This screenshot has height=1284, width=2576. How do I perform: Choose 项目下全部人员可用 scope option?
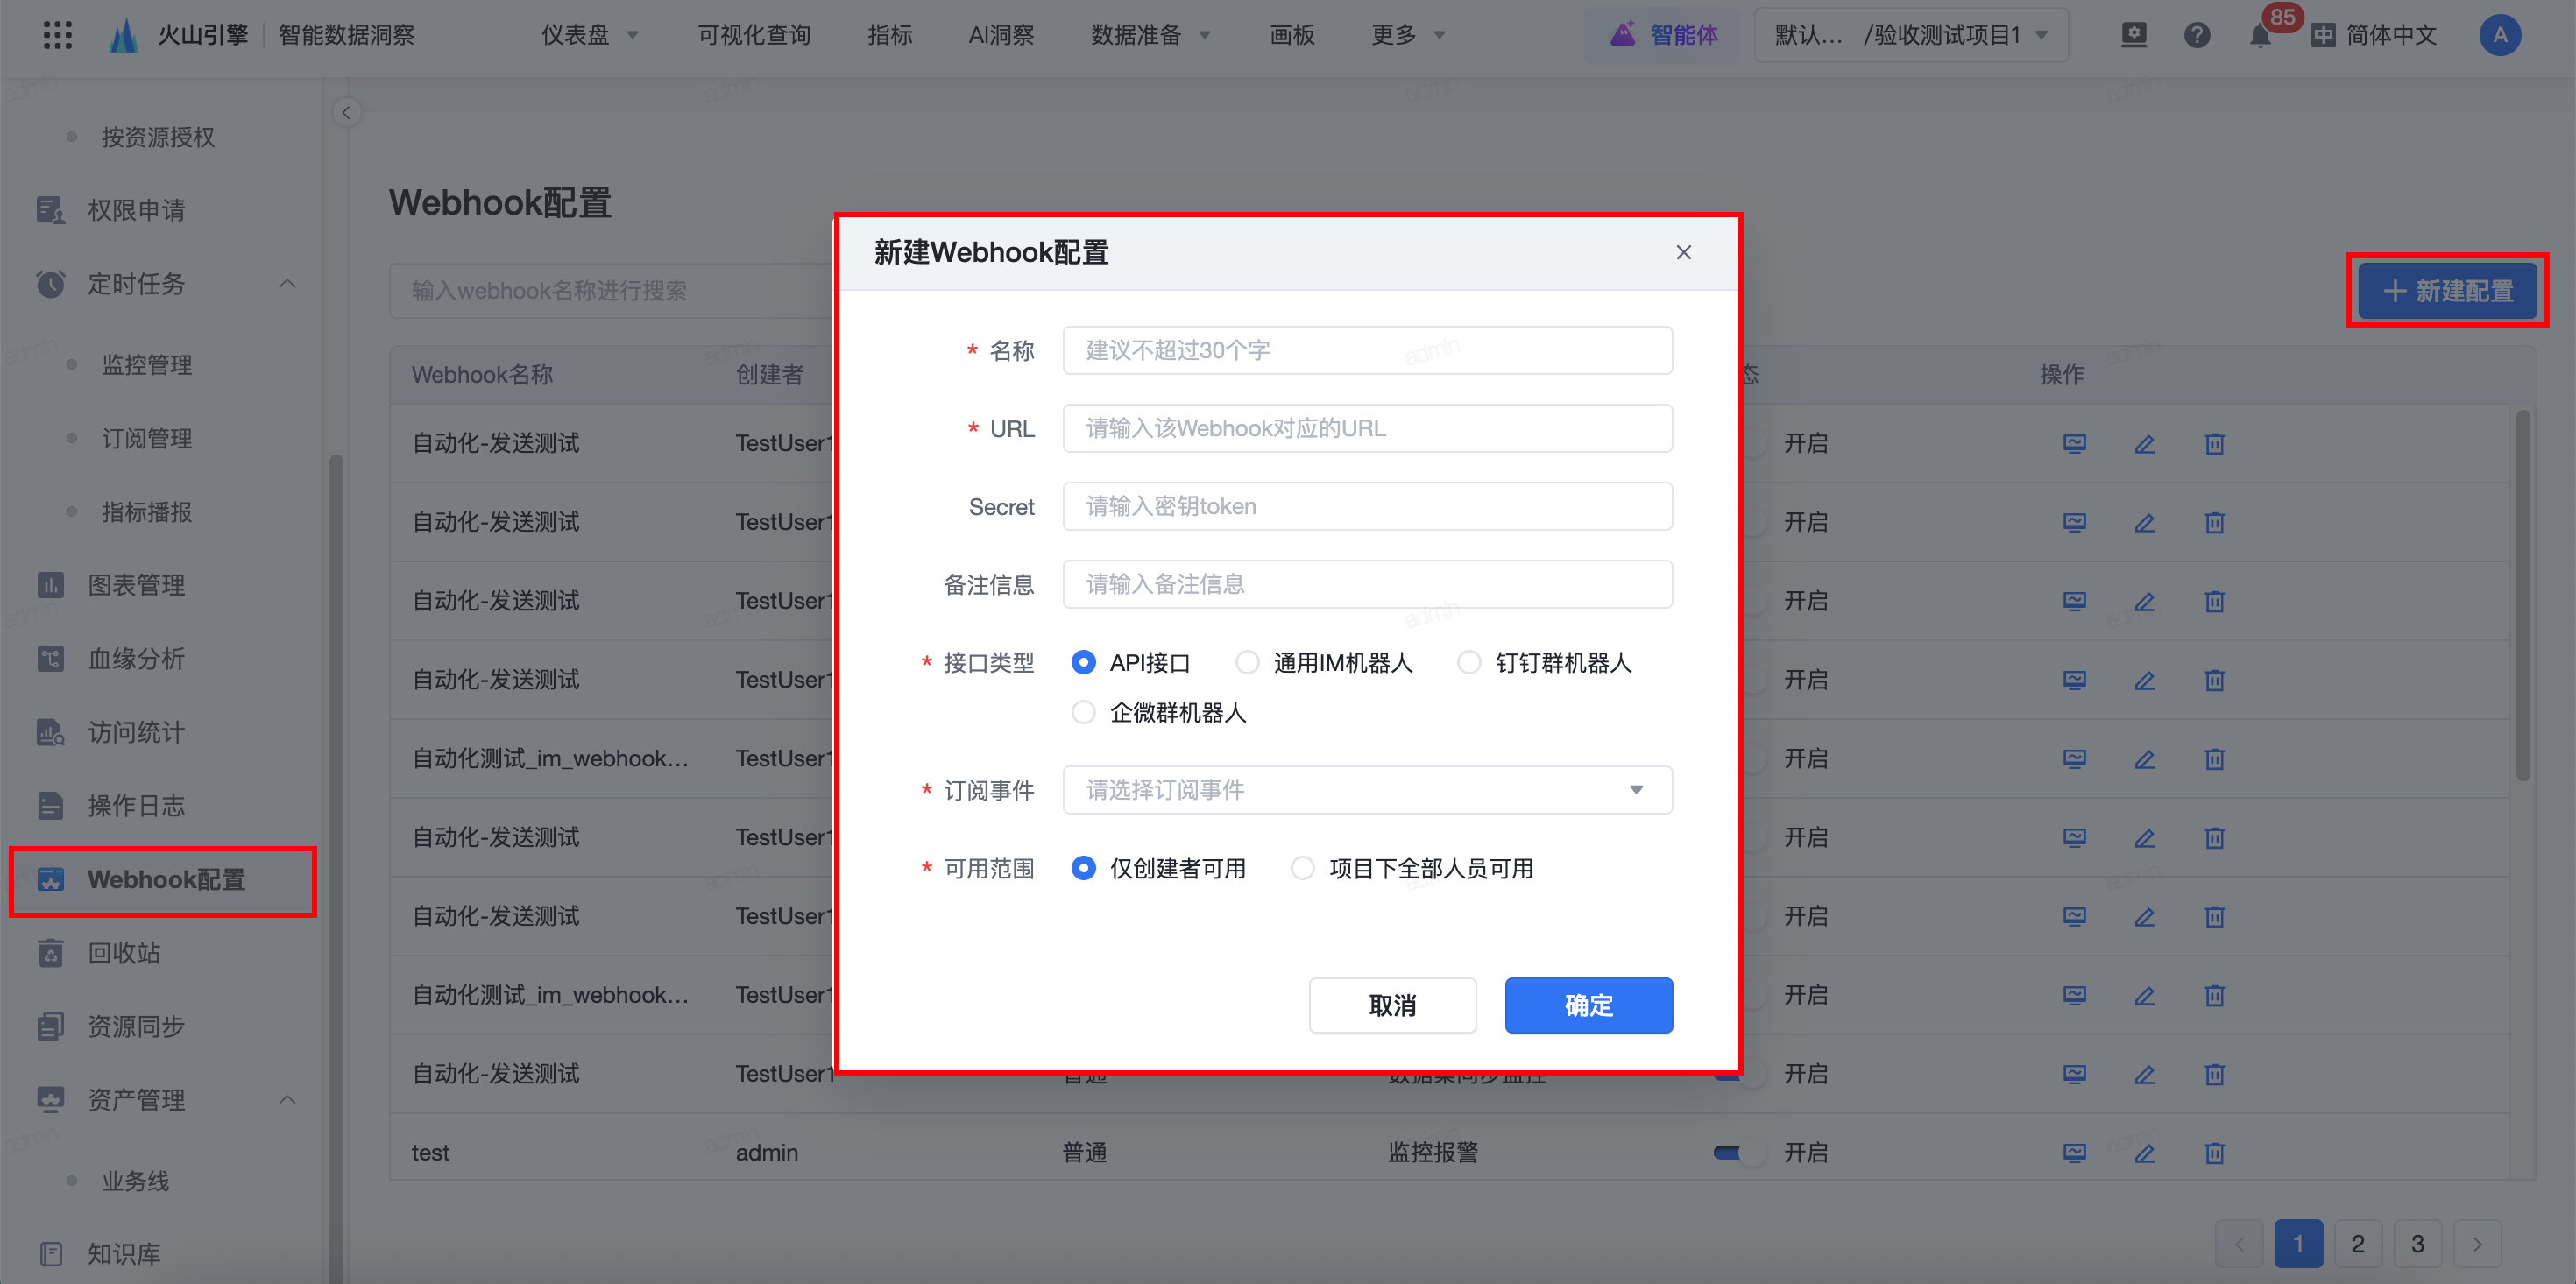[1302, 868]
